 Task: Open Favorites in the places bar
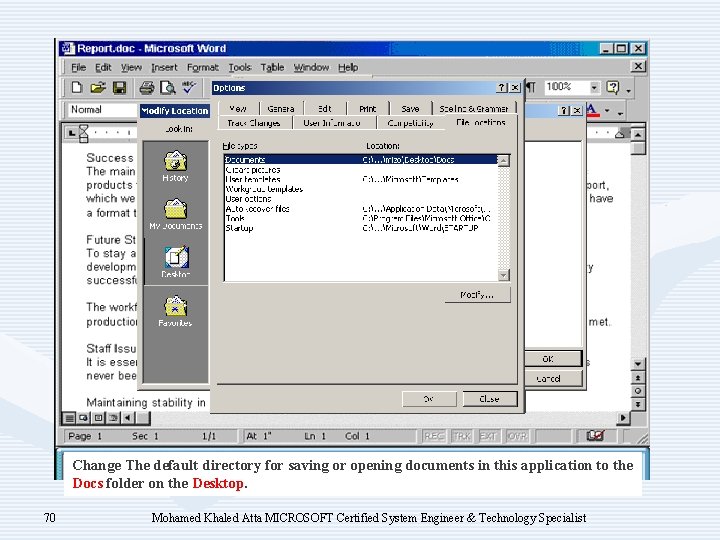coord(175,311)
